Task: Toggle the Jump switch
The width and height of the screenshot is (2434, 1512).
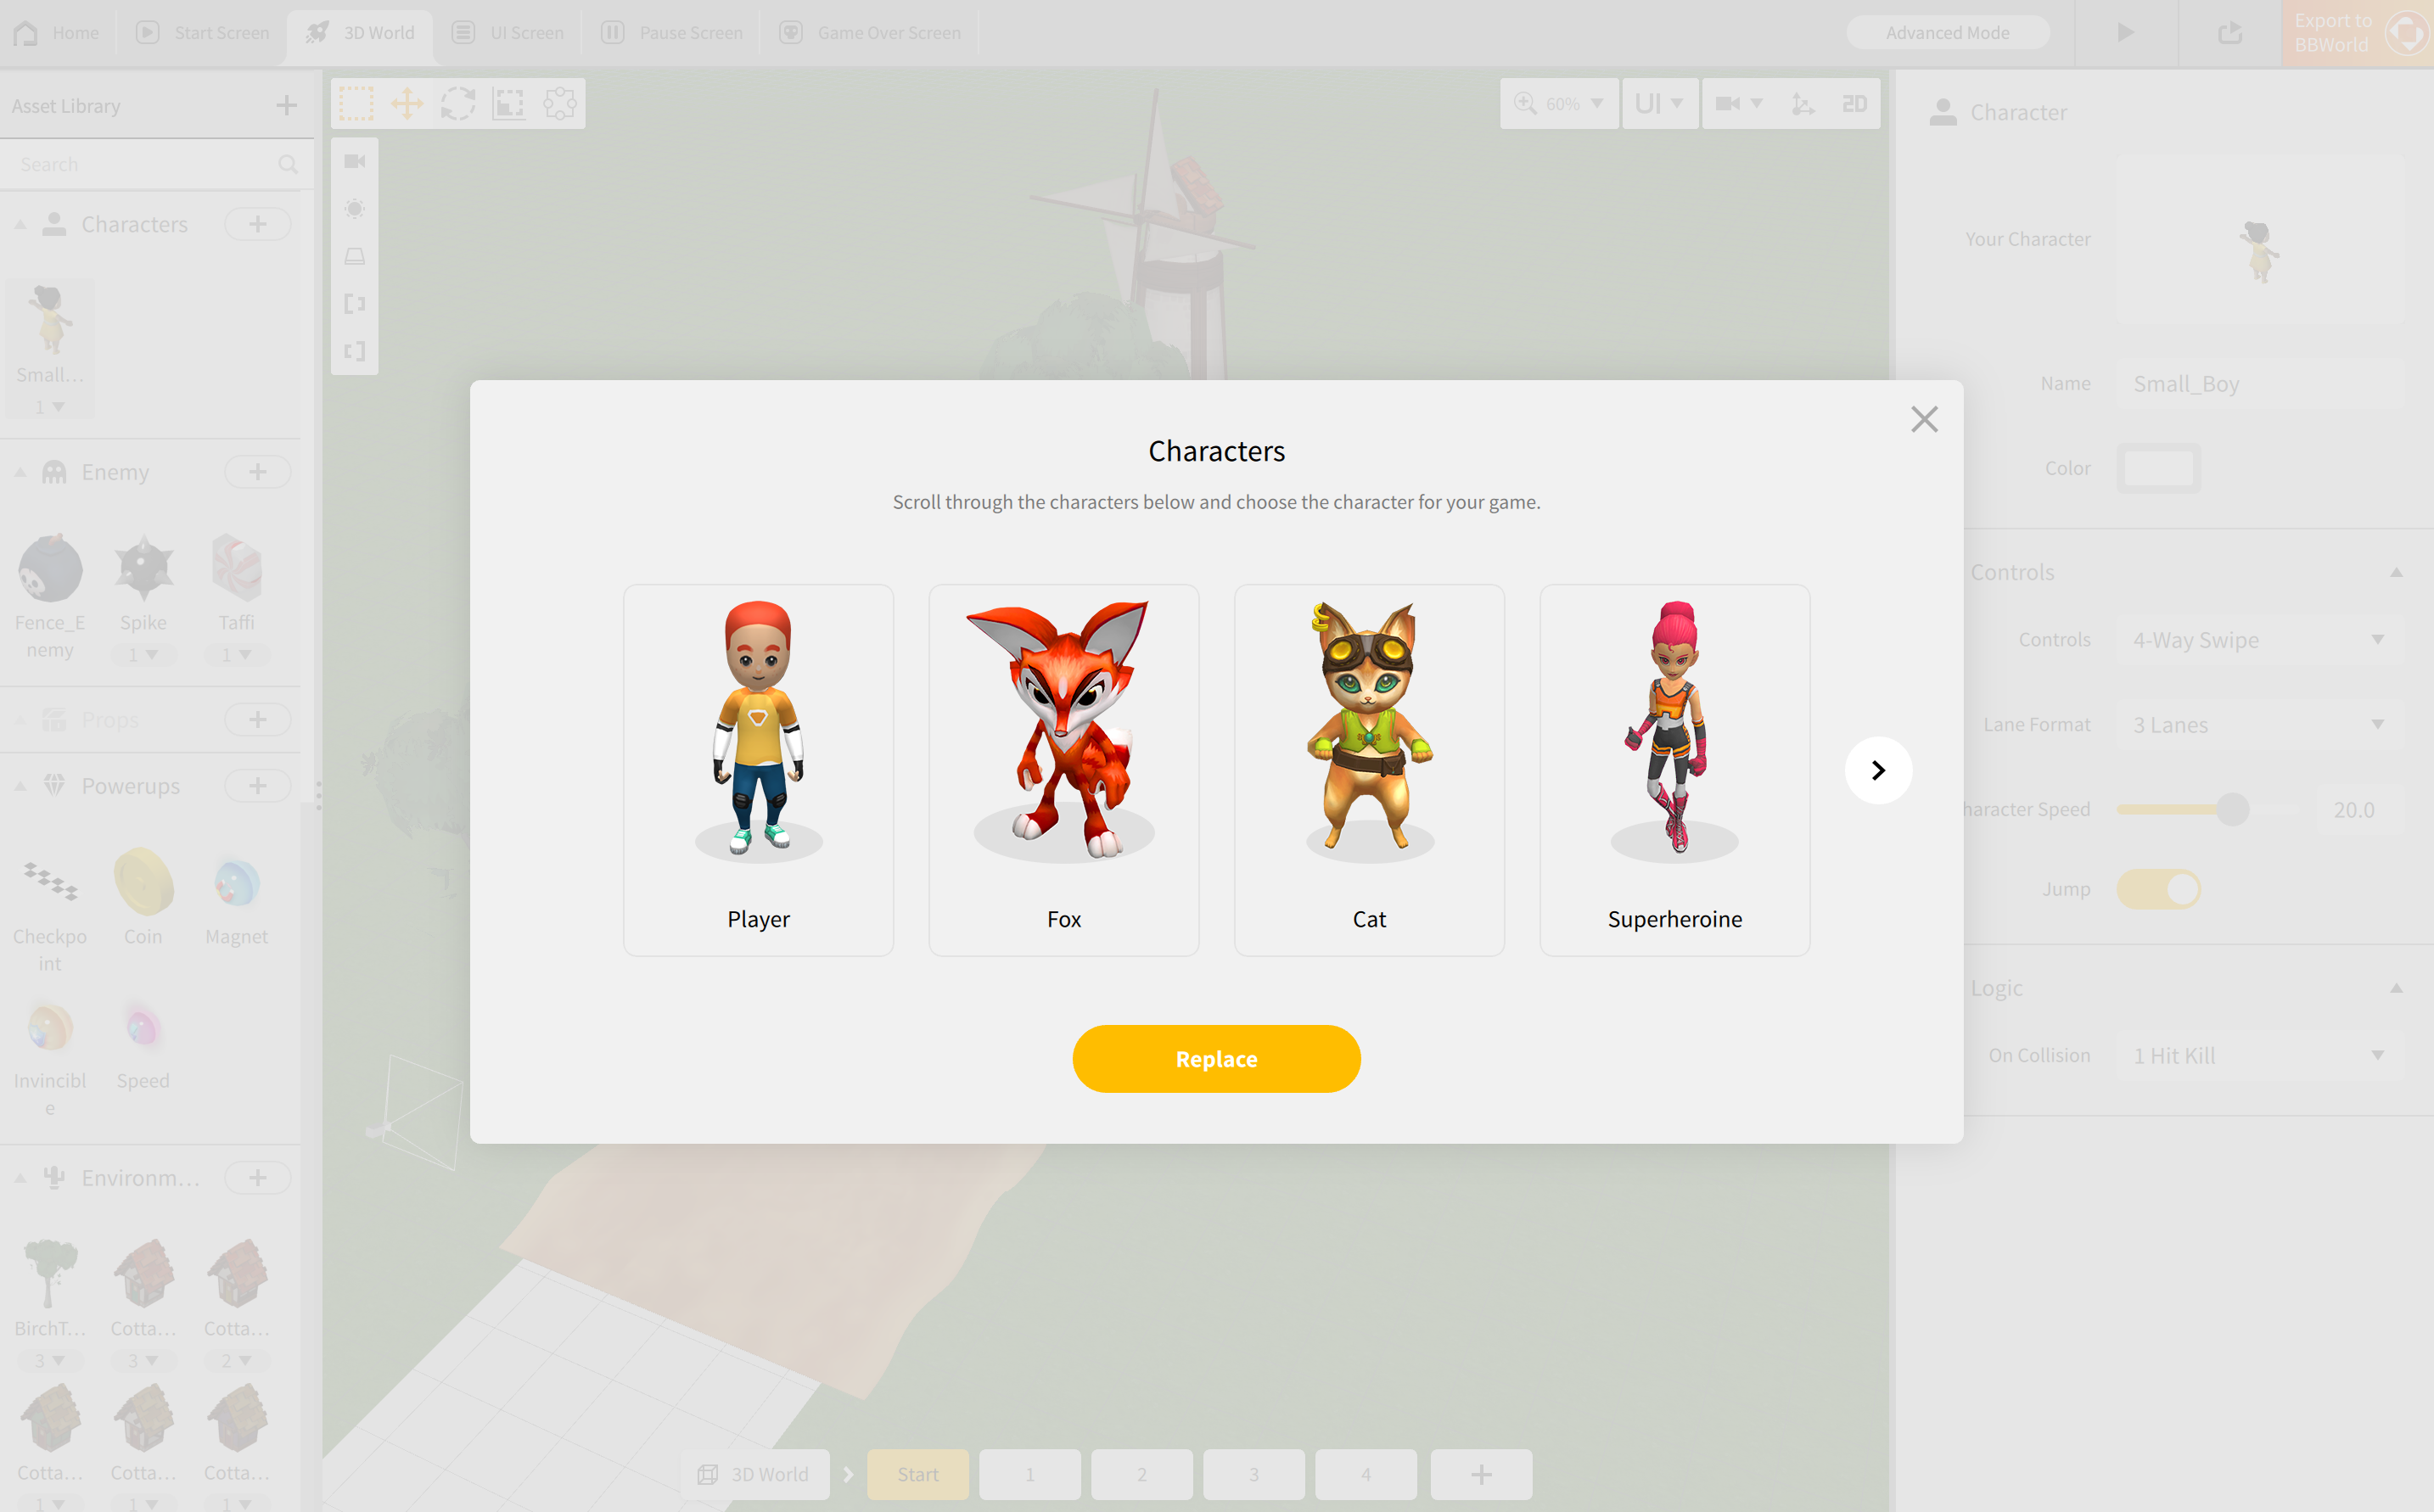Action: coord(2158,889)
